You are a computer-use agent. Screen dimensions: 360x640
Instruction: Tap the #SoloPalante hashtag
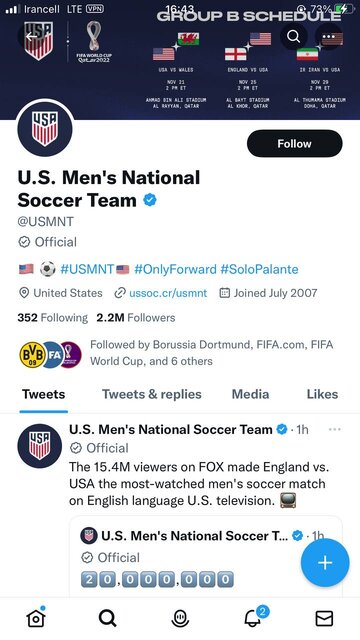click(260, 269)
